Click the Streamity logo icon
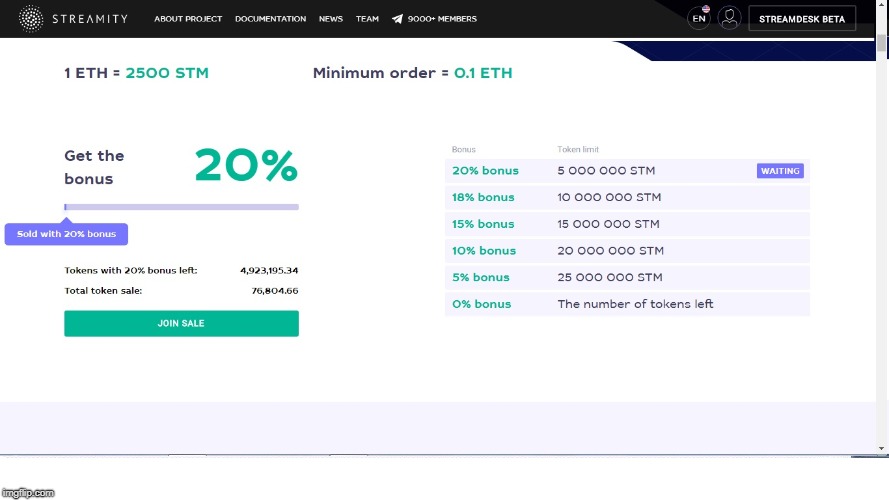The width and height of the screenshot is (889, 500). (x=31, y=19)
